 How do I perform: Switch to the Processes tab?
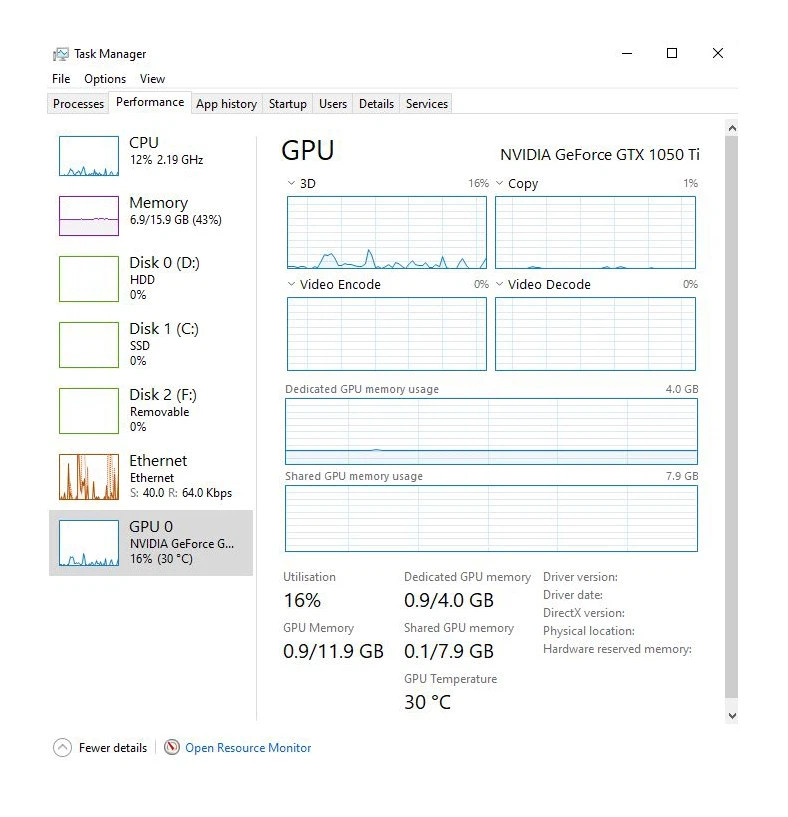coord(78,104)
